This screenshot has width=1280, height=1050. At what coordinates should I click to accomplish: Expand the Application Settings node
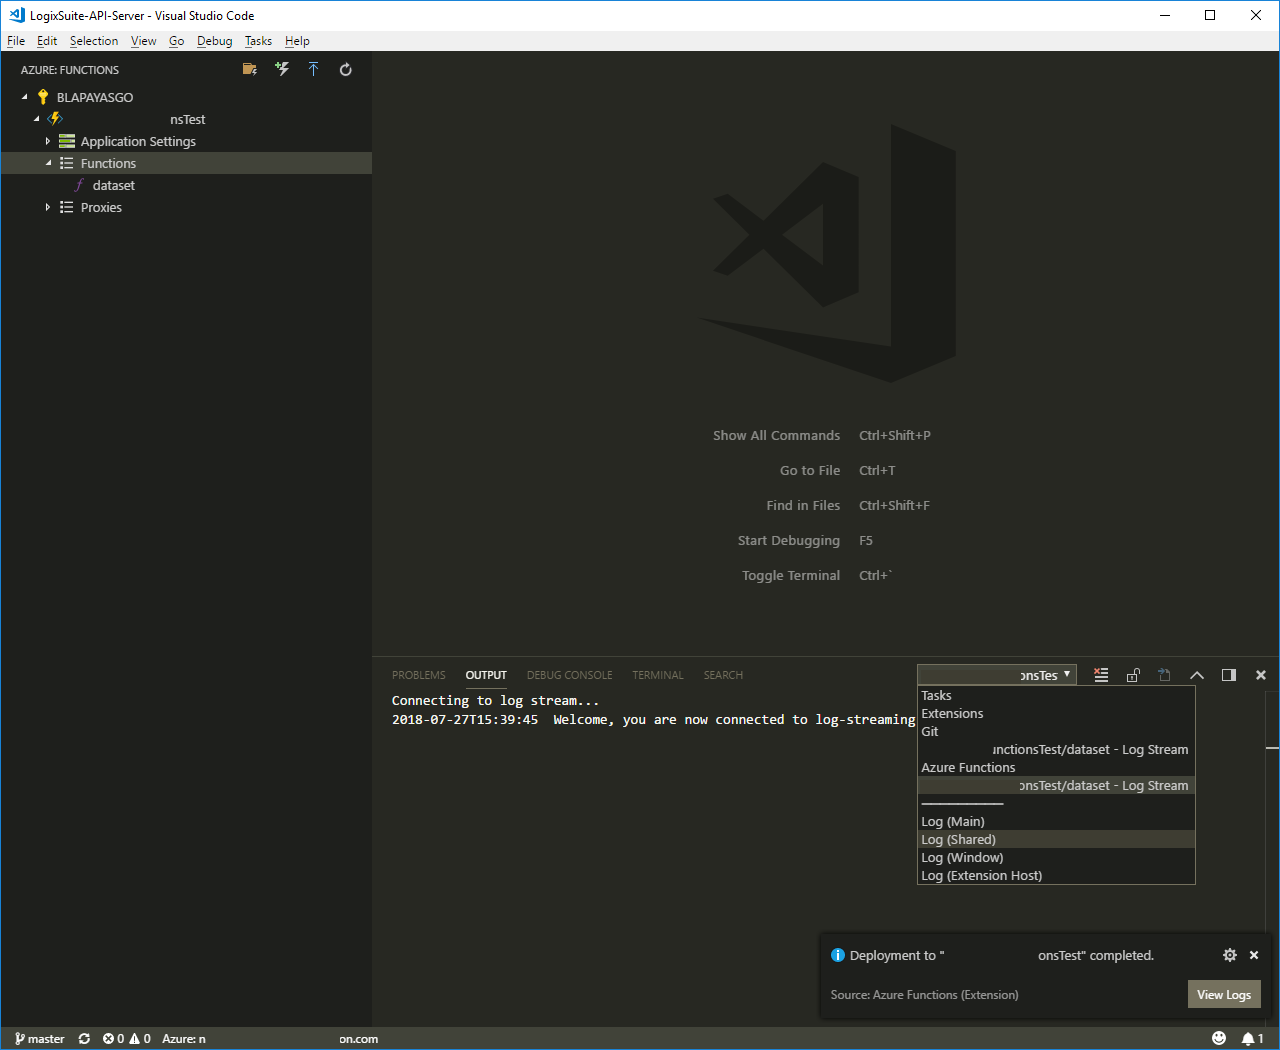tap(48, 141)
